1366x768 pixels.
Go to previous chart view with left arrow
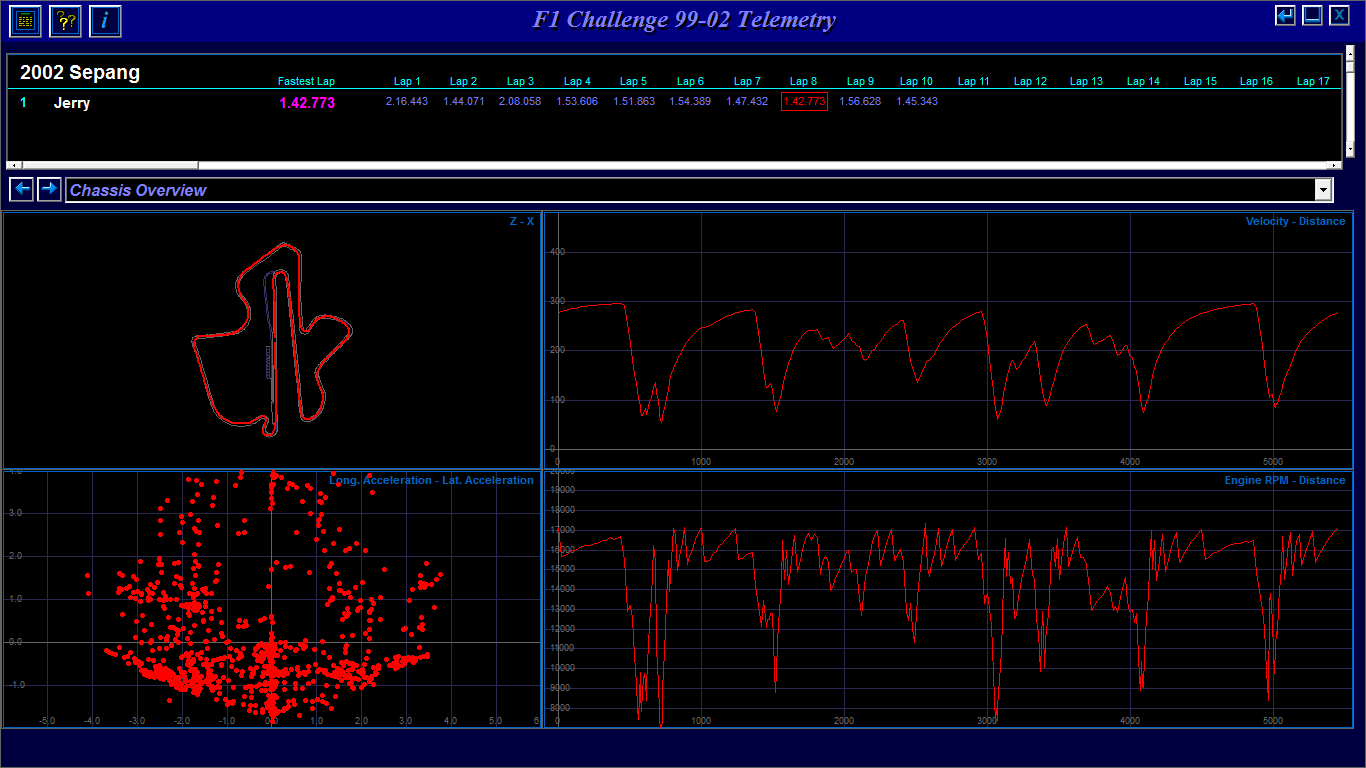pos(21,189)
